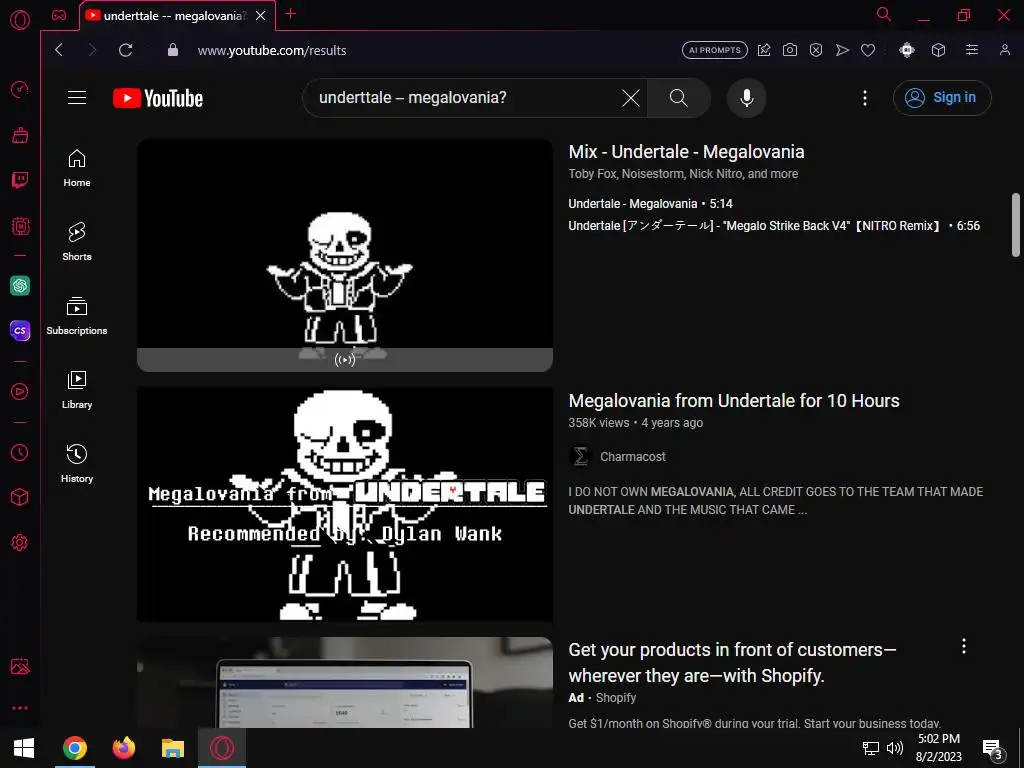Viewport: 1024px width, 768px height.
Task: Click the page vertical scrollbar
Action: 1016,225
